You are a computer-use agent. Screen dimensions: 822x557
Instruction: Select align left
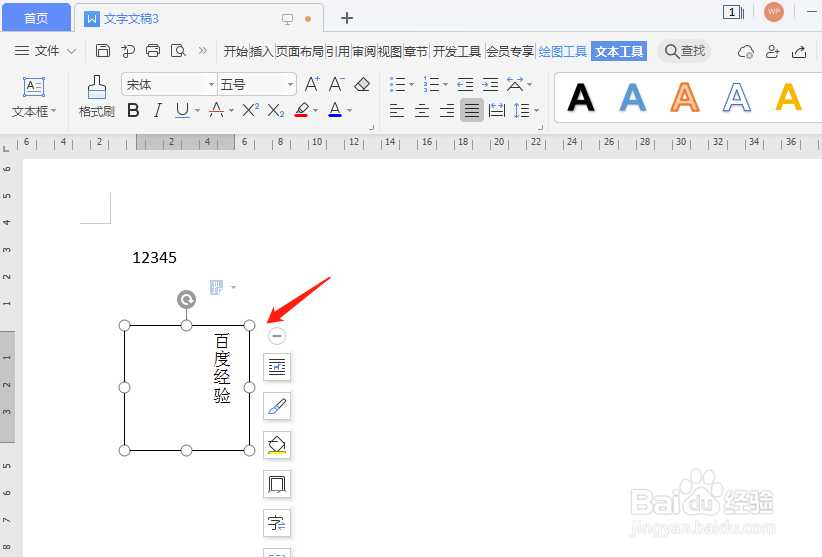click(x=397, y=111)
